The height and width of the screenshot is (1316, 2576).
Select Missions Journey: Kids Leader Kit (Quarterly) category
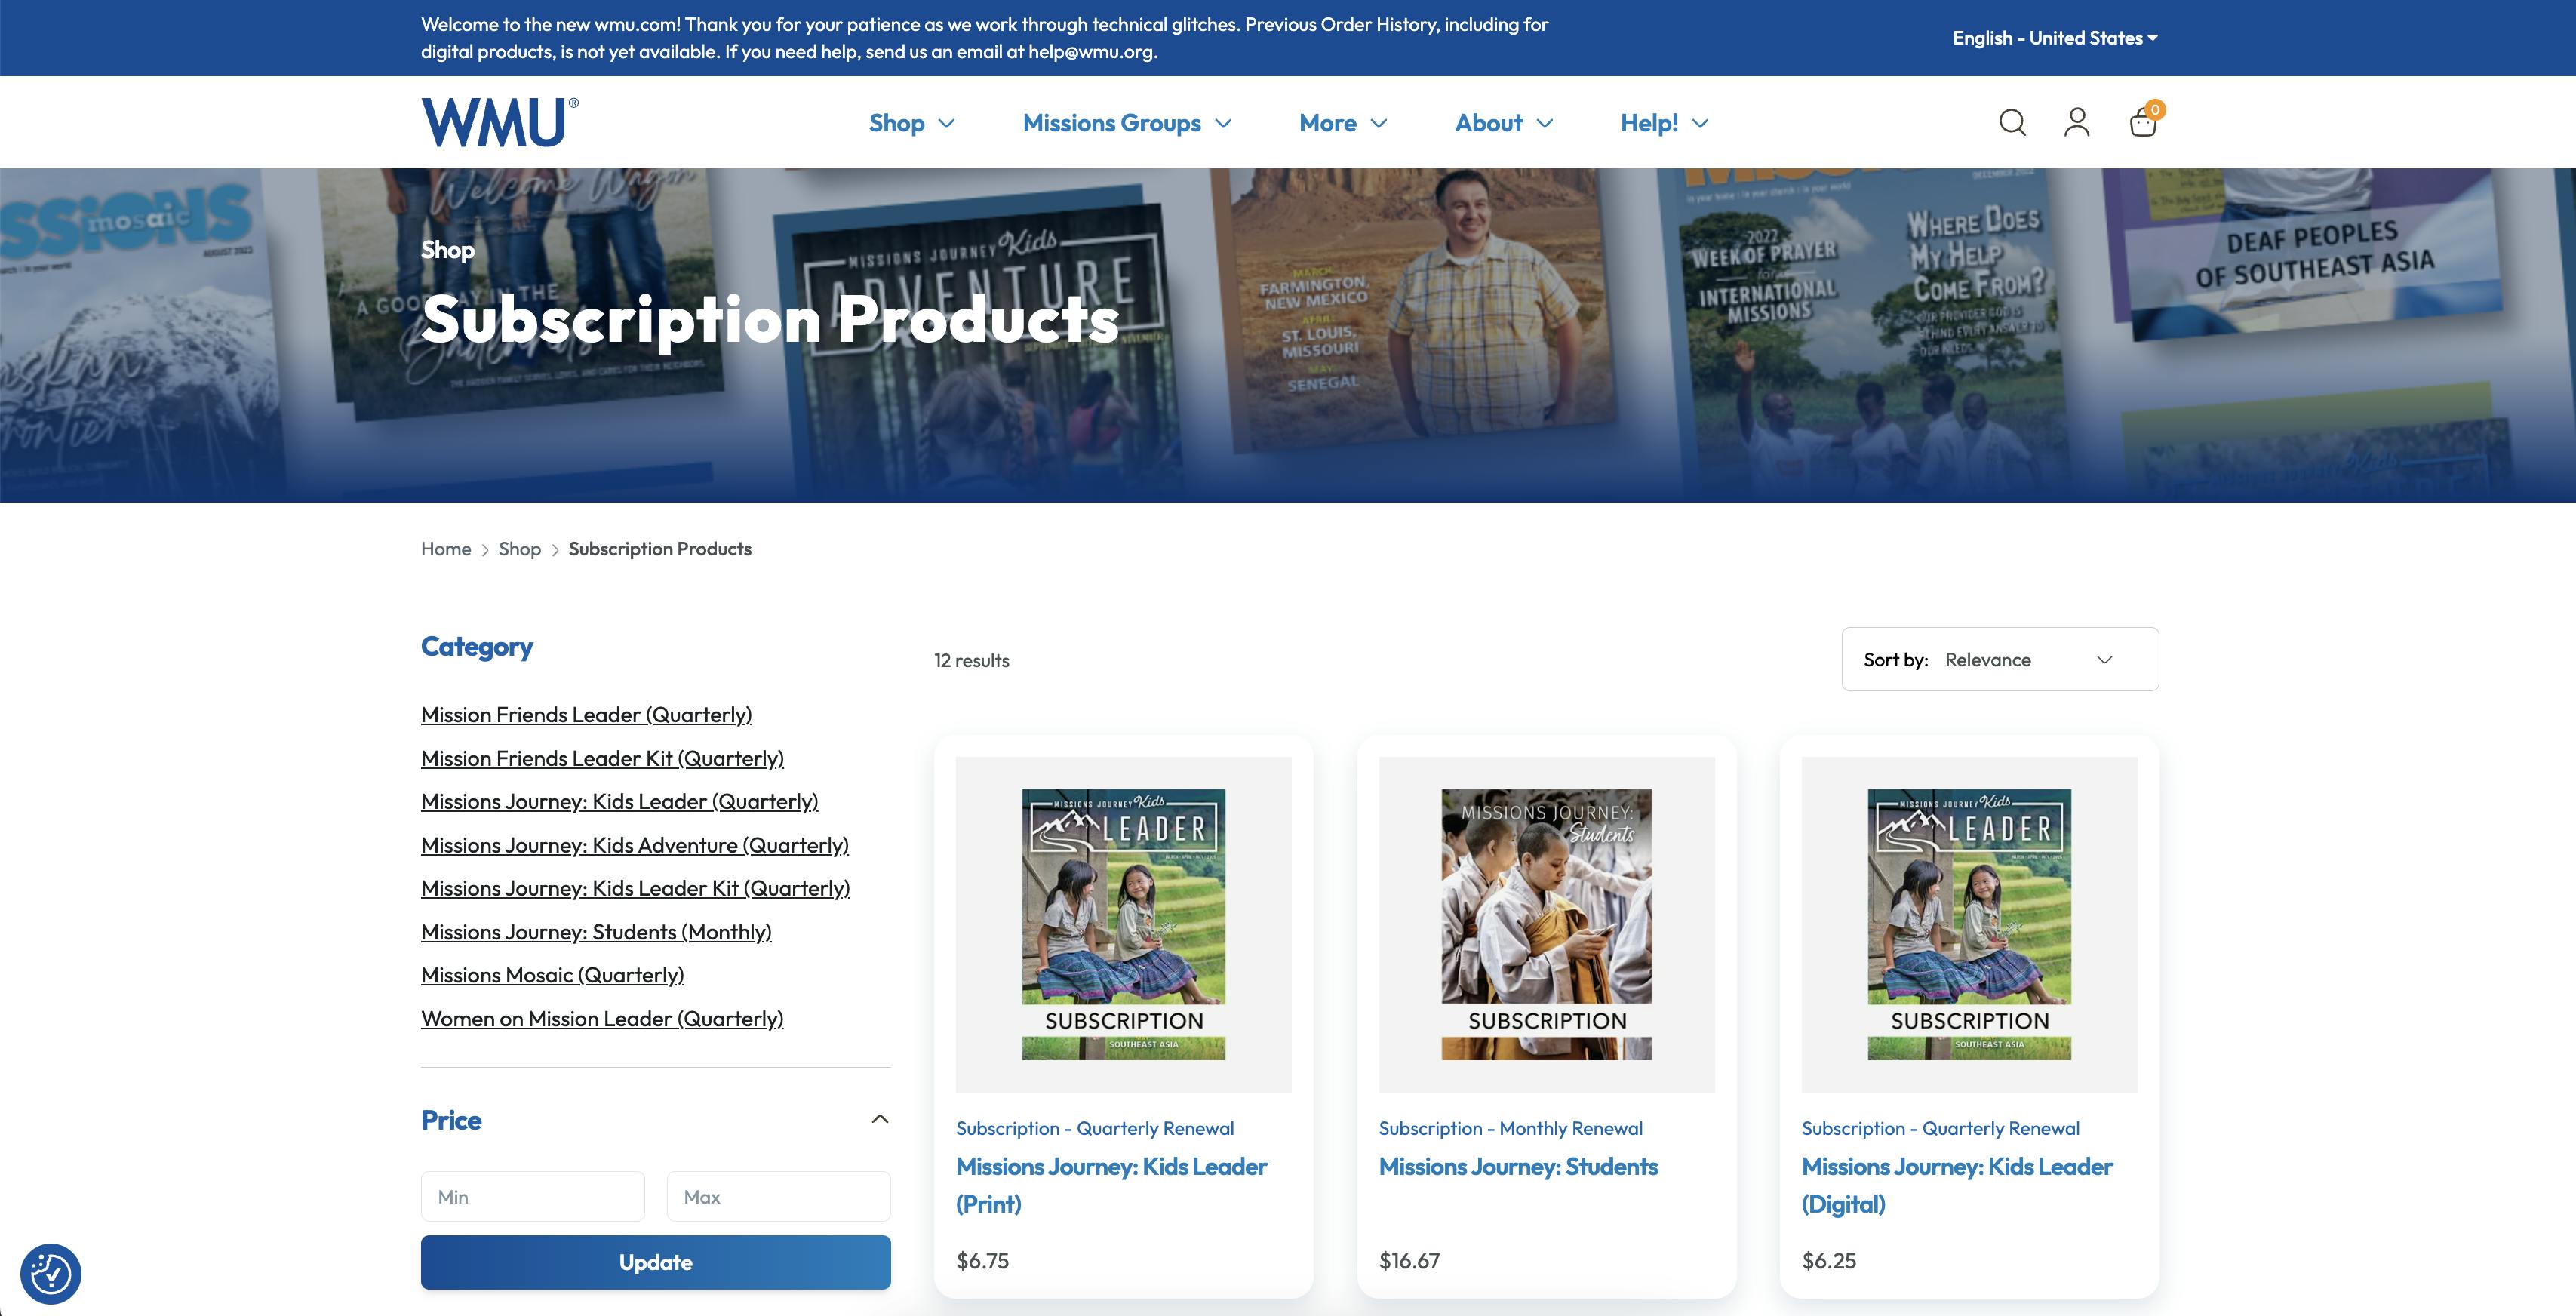coord(635,888)
